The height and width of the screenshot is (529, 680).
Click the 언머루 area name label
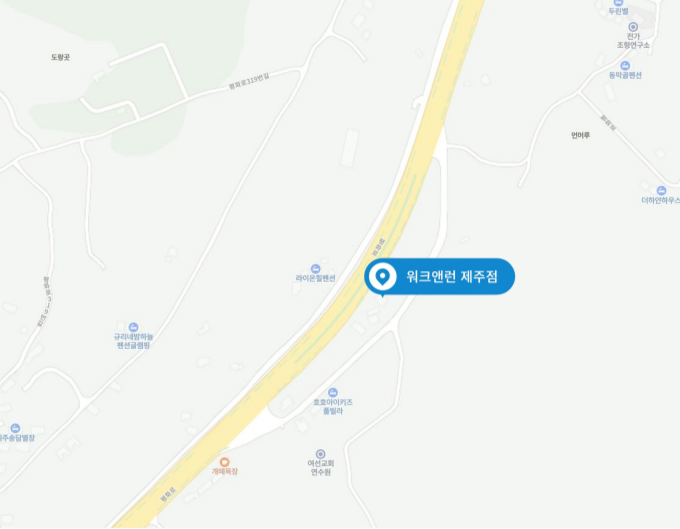[580, 135]
